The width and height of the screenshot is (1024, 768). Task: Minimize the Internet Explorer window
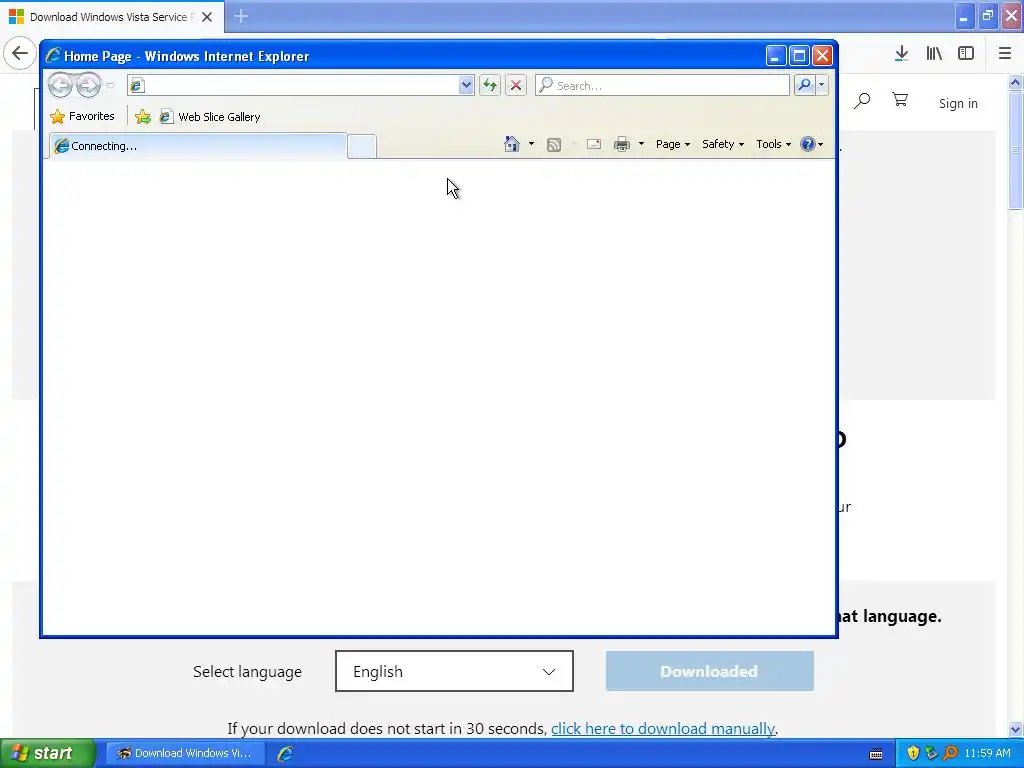pyautogui.click(x=775, y=56)
